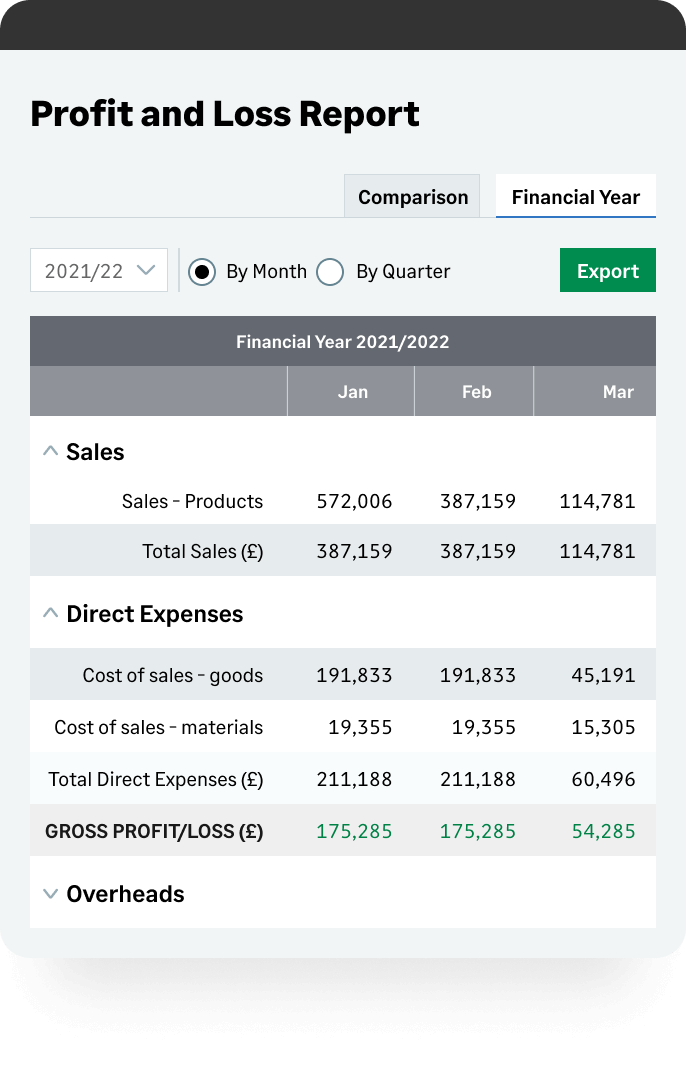Switch to the Financial Year tab
Screen dimensions: 686x1086
coord(575,196)
